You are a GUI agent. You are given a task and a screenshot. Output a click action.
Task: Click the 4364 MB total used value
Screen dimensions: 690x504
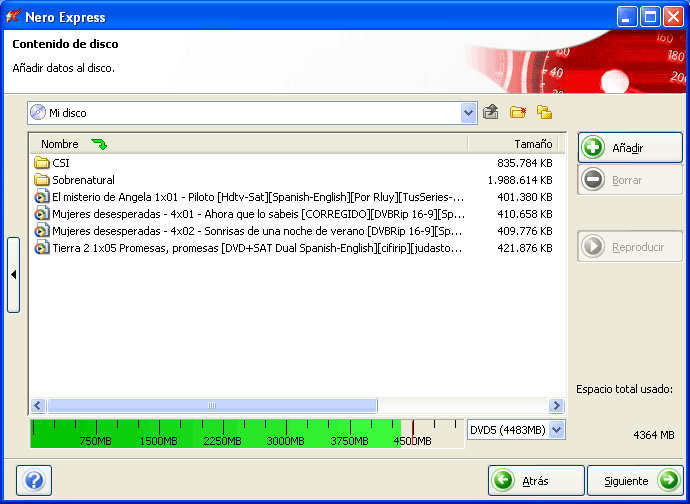tap(653, 435)
